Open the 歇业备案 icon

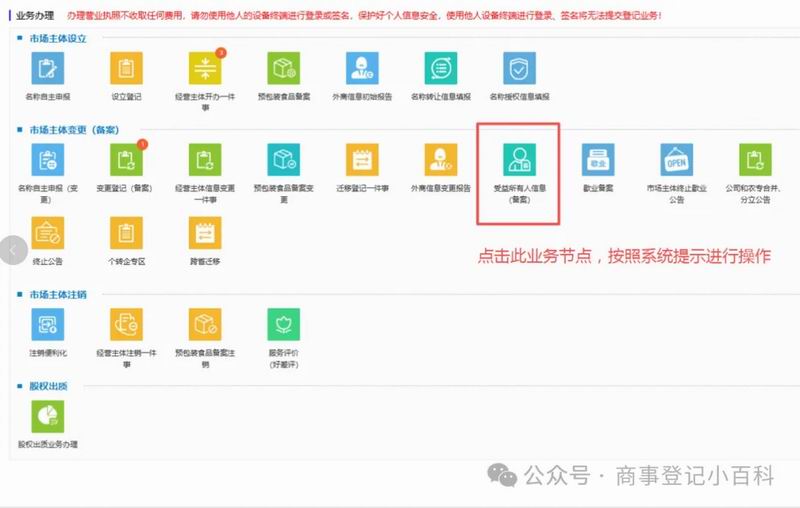[x=598, y=159]
